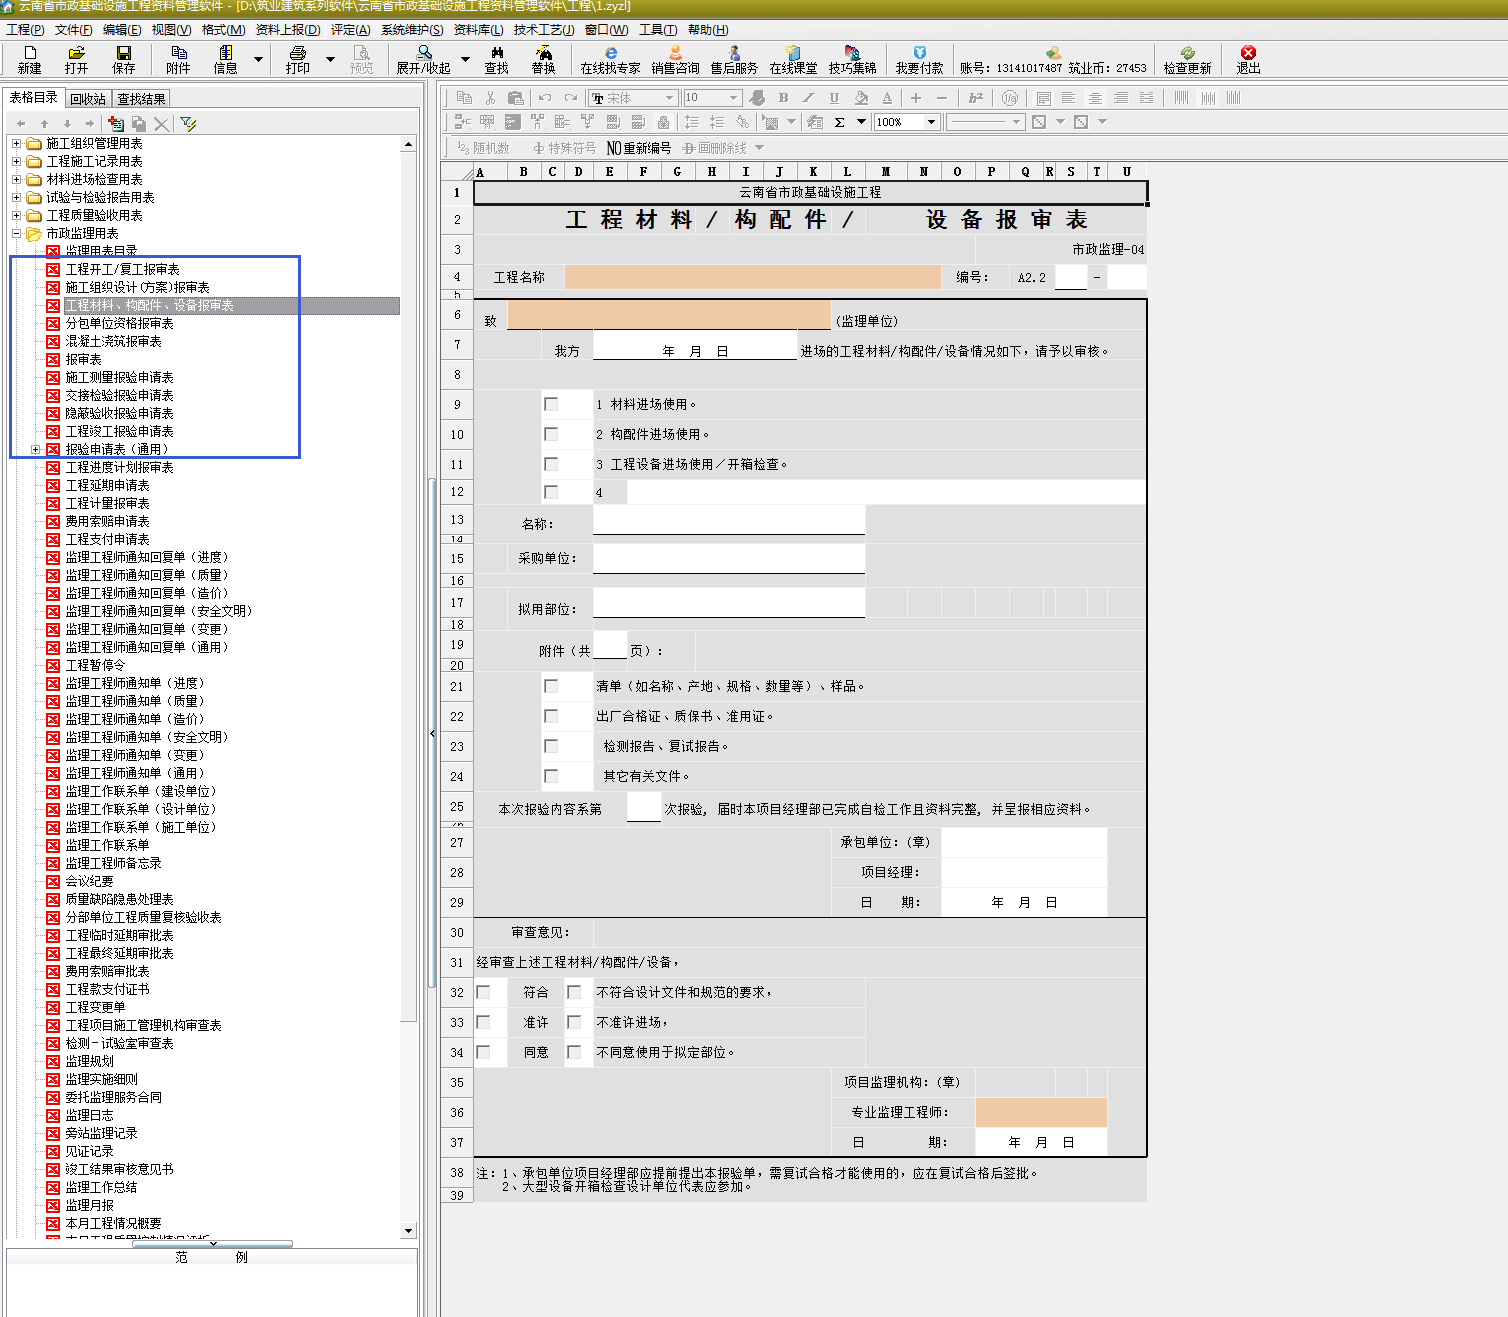Screen dimensions: 1508x1317
Task: Open the line style dropdown
Action: (x=1016, y=122)
